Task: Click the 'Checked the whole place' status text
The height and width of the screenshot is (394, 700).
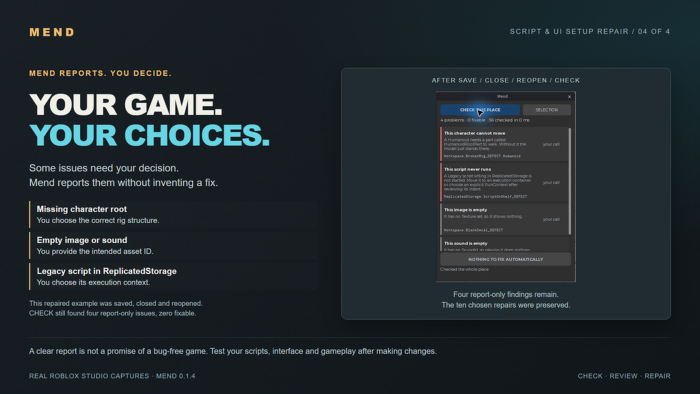Action: click(x=464, y=269)
